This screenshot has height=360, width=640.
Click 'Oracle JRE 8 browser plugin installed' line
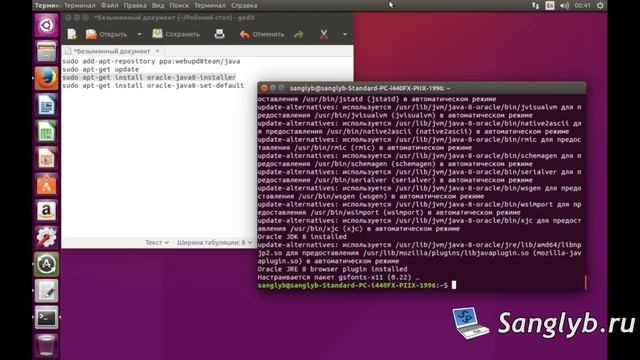[332, 269]
